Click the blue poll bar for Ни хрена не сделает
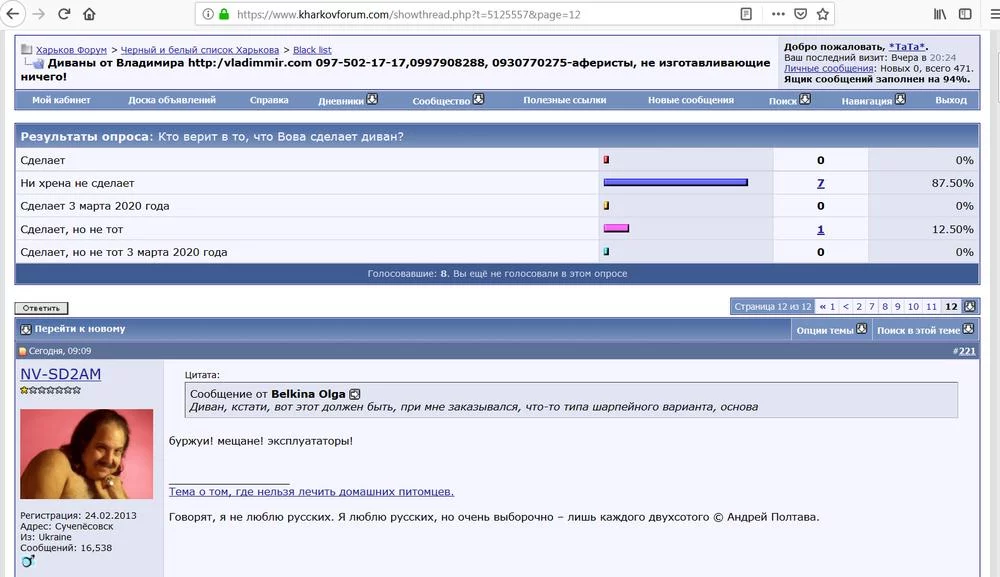The height and width of the screenshot is (577, 1000). [x=675, y=182]
